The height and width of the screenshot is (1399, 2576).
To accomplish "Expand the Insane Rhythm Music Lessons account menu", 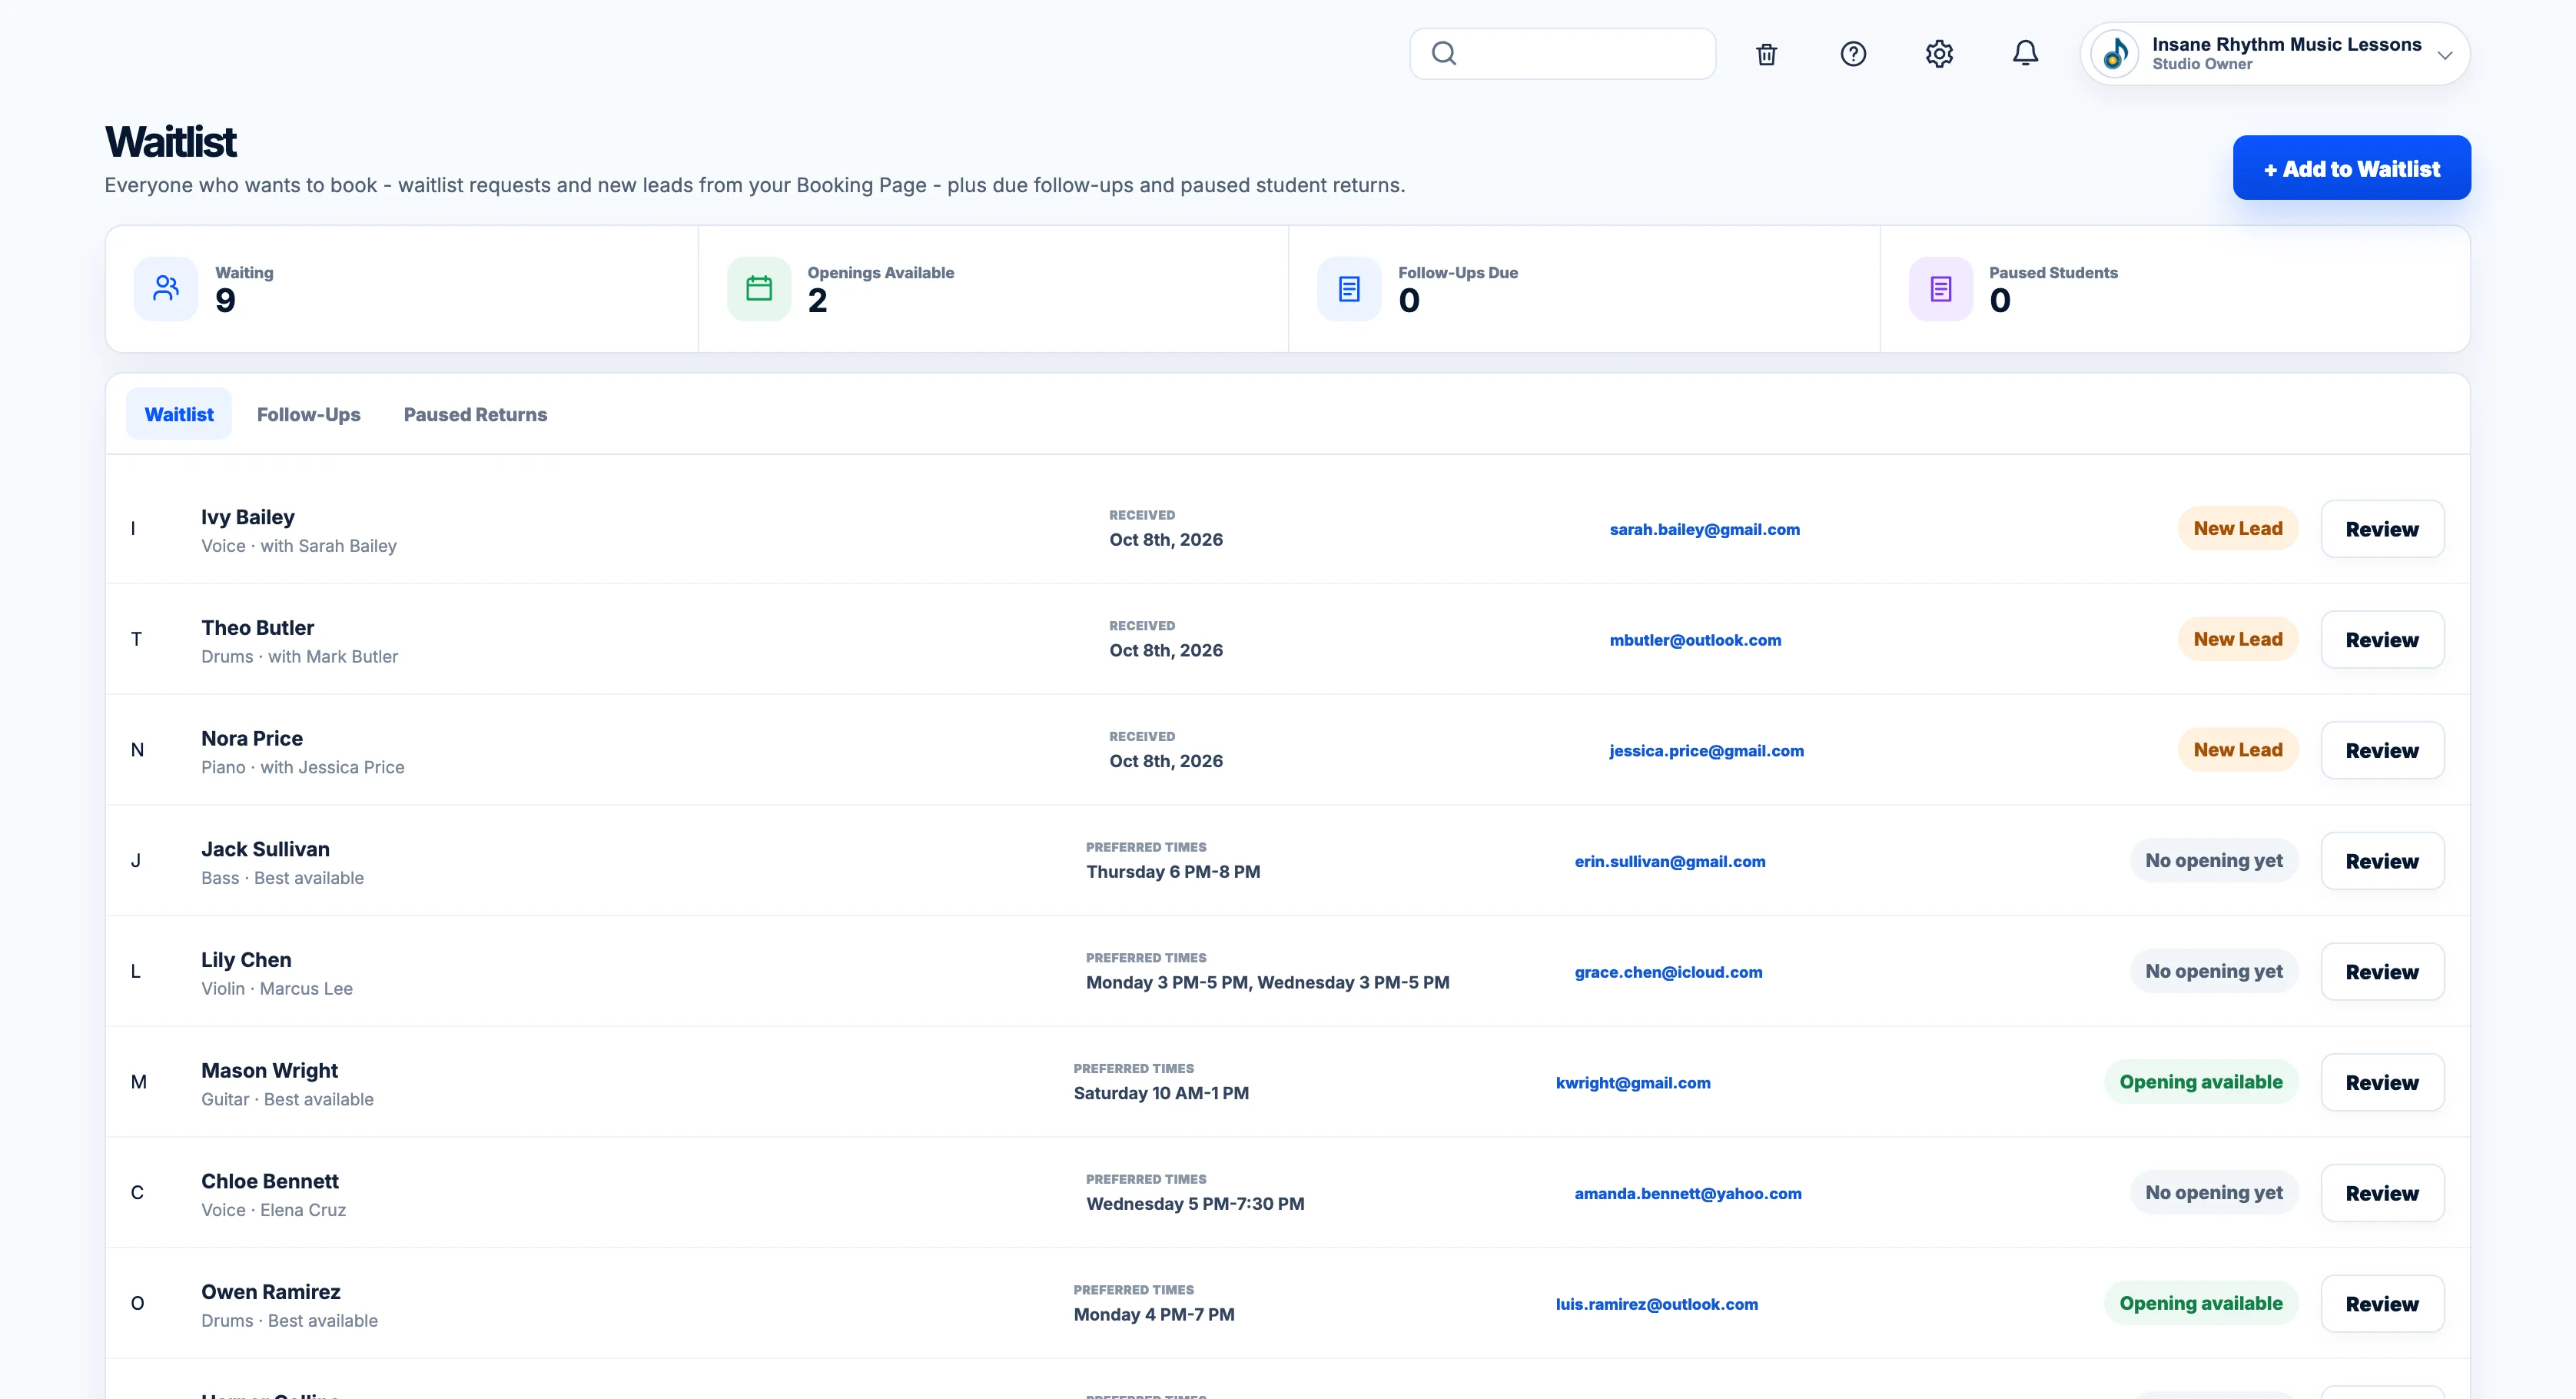I will click(x=2275, y=54).
